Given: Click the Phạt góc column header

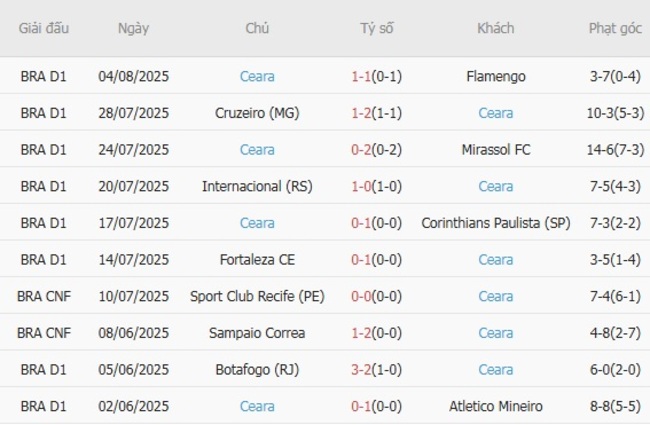Looking at the screenshot, I should [x=615, y=28].
